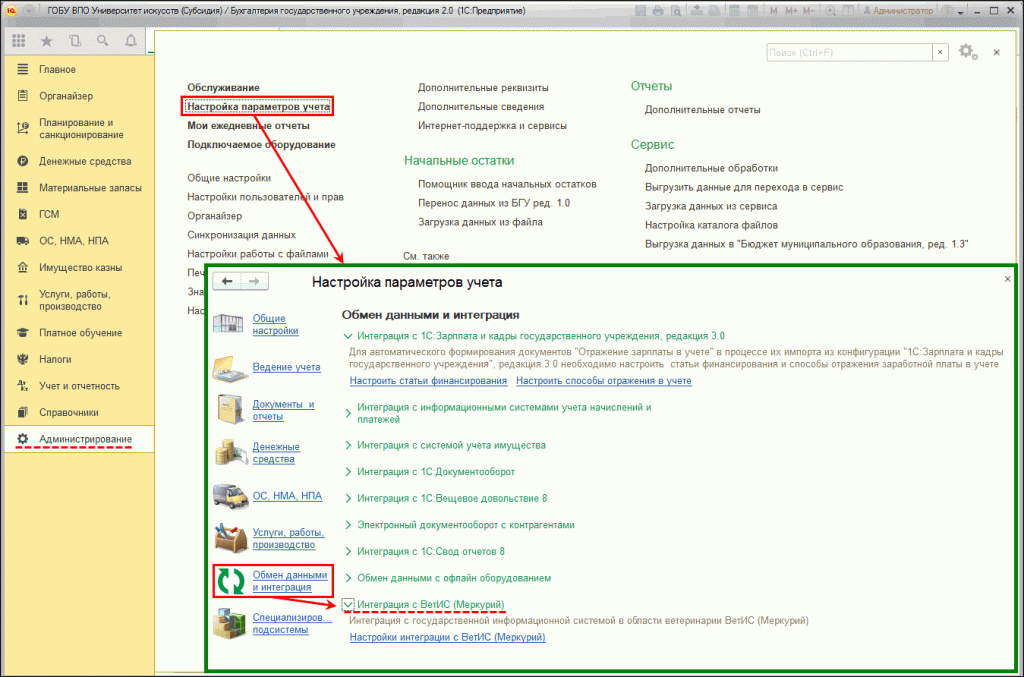Screen dimensions: 1024x677
Task: Click Настройки интеграции с ВетИС (Меркурий) link
Action: [447, 637]
